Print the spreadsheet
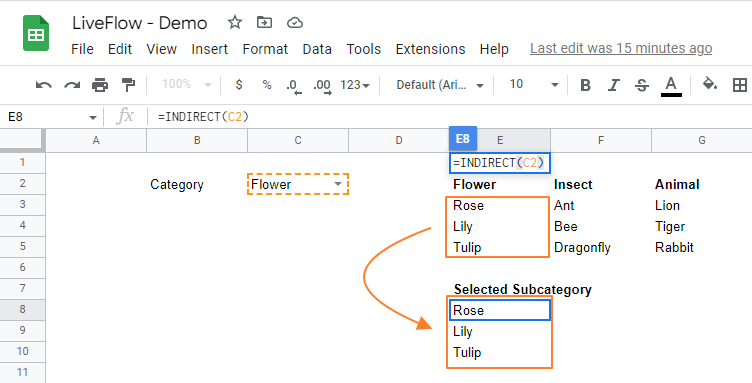This screenshot has width=752, height=383. tap(100, 85)
